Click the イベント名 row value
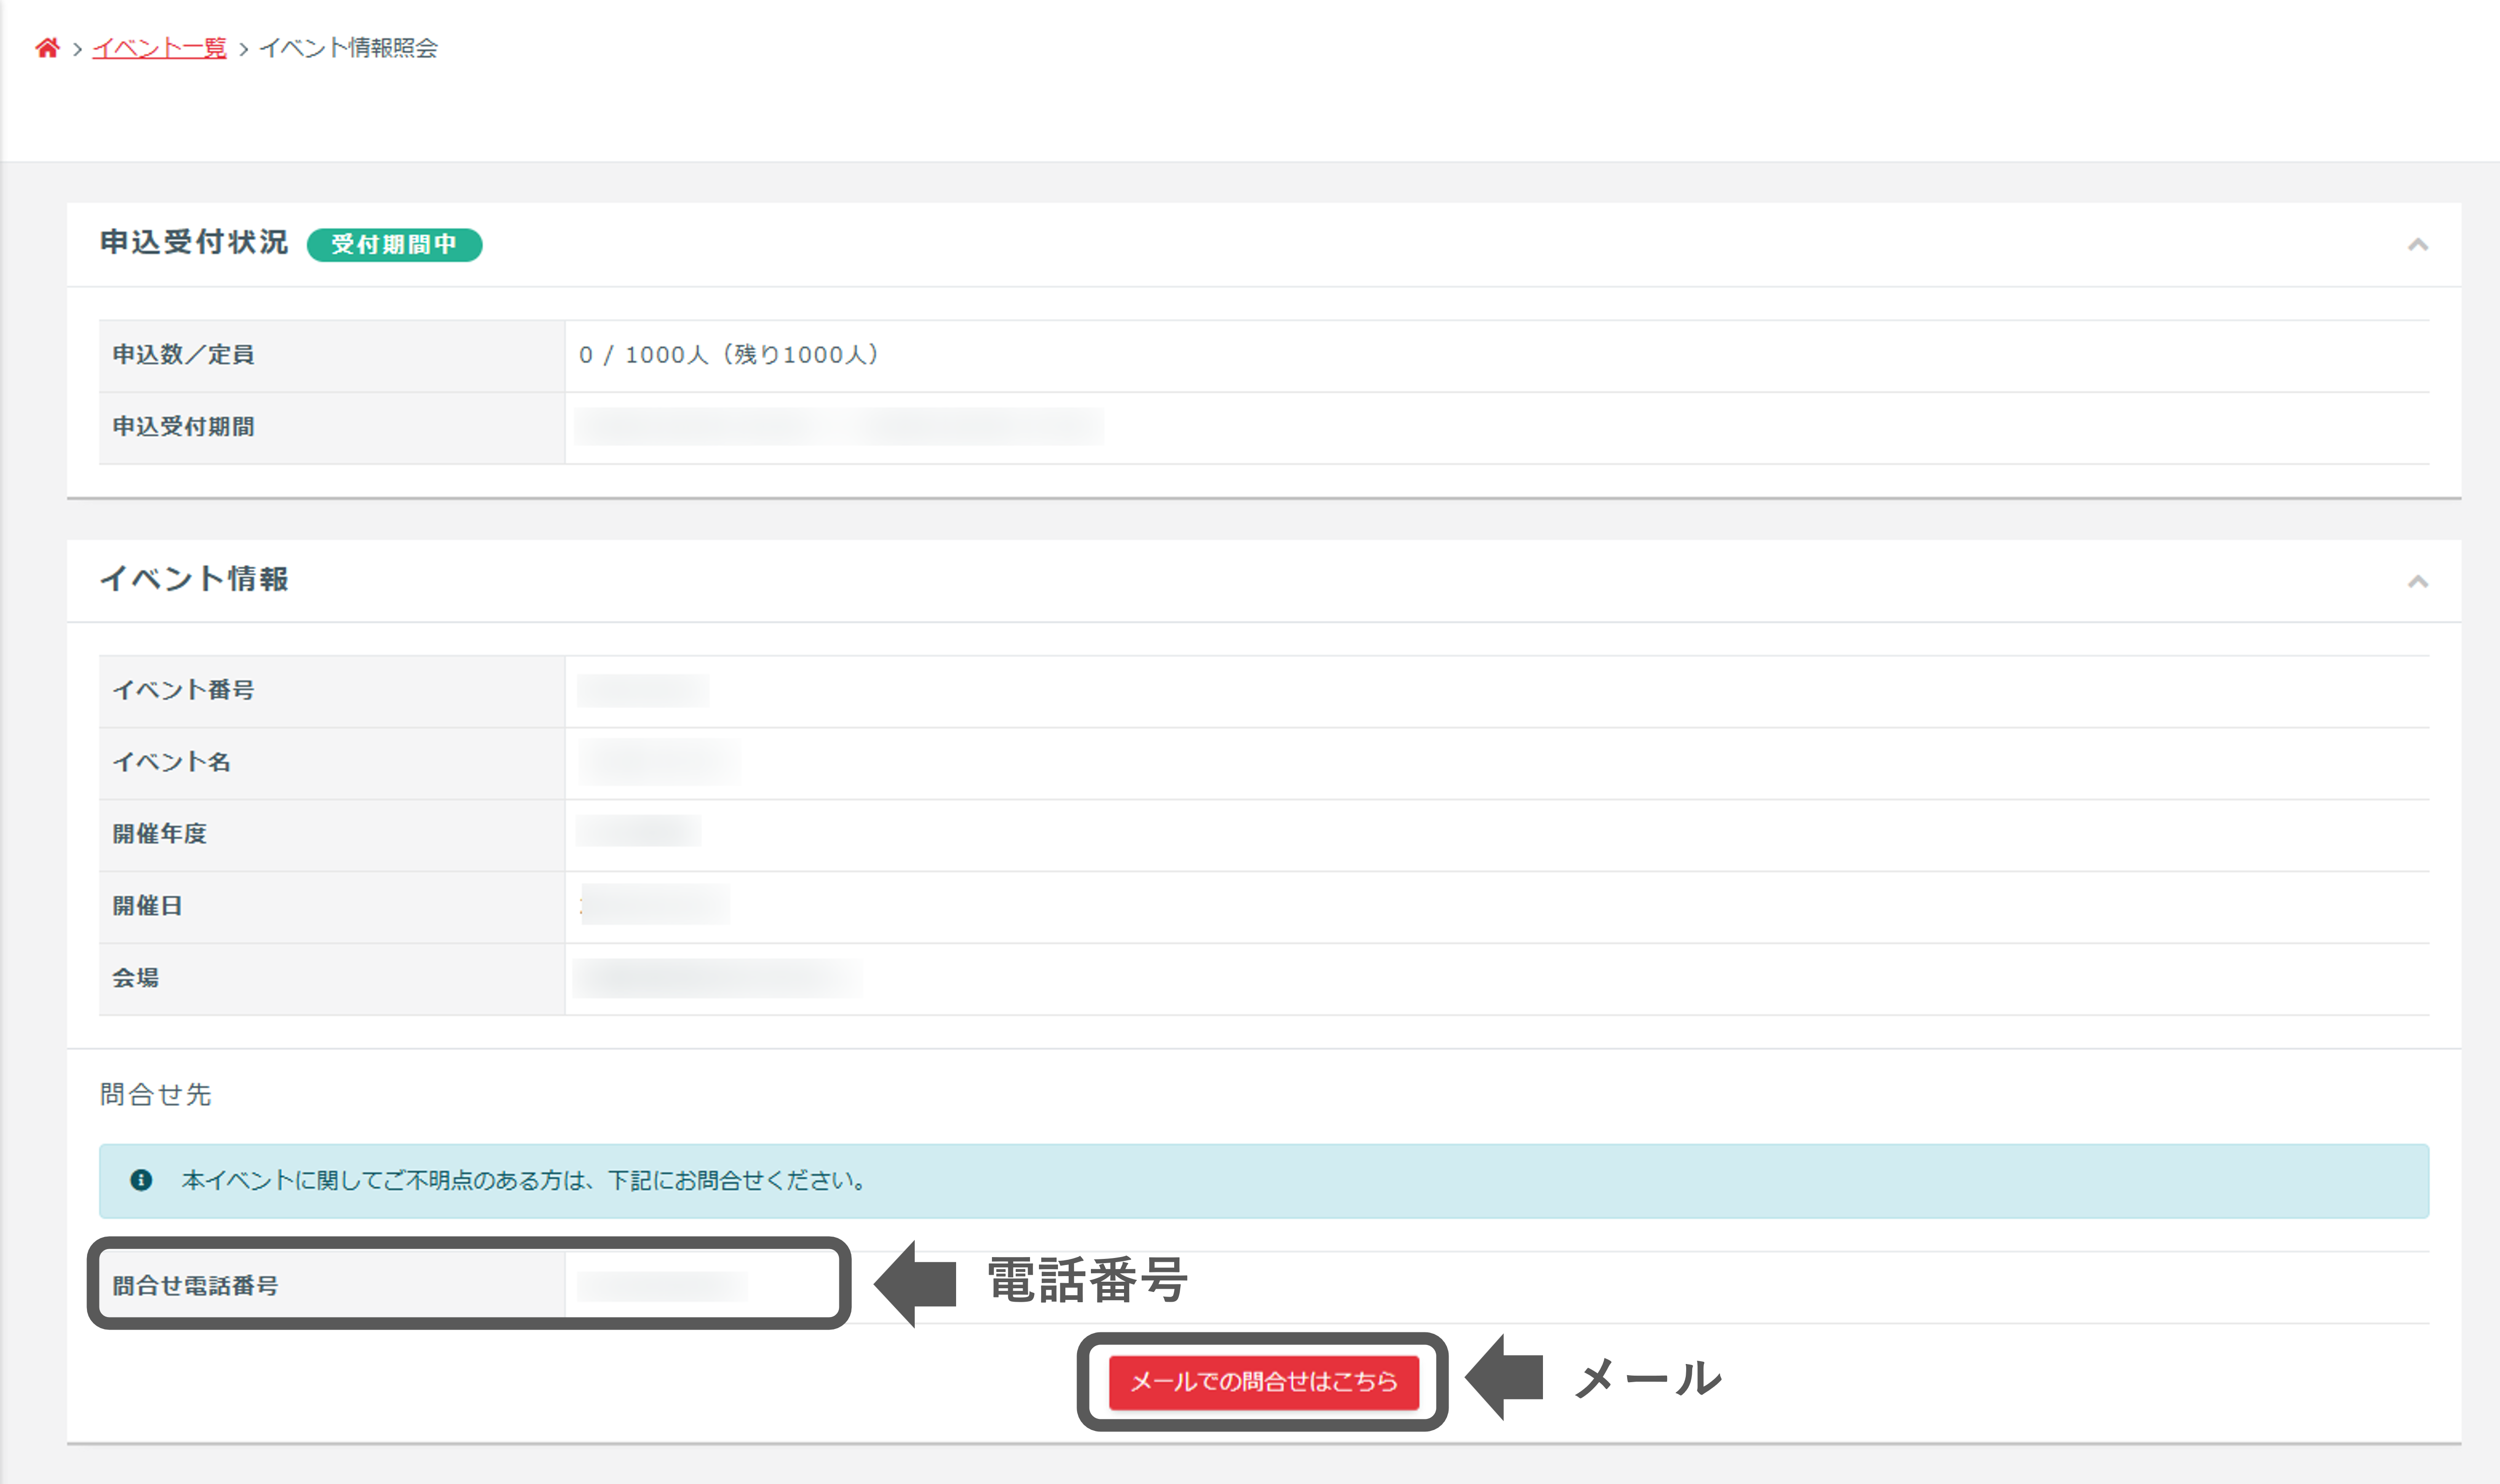This screenshot has width=2500, height=1484. pos(660,762)
